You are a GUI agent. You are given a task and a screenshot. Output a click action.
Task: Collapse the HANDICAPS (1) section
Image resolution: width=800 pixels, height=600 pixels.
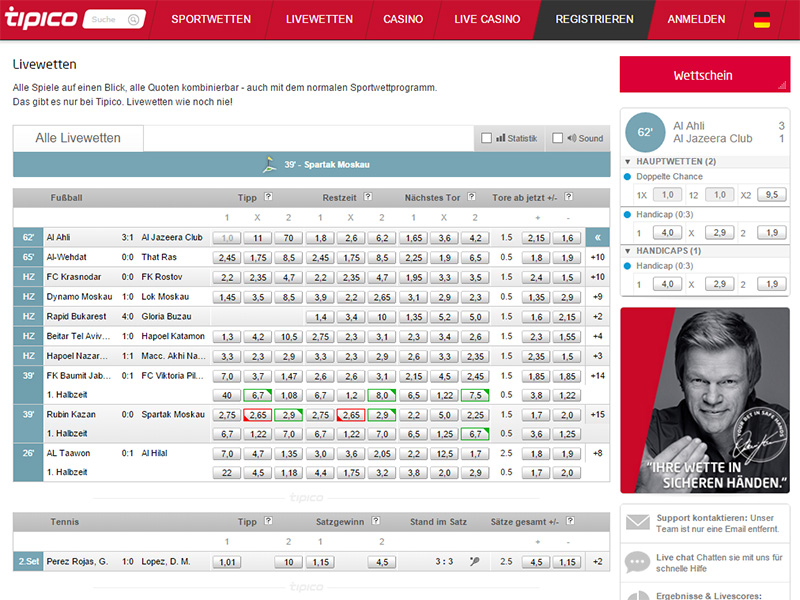point(628,251)
